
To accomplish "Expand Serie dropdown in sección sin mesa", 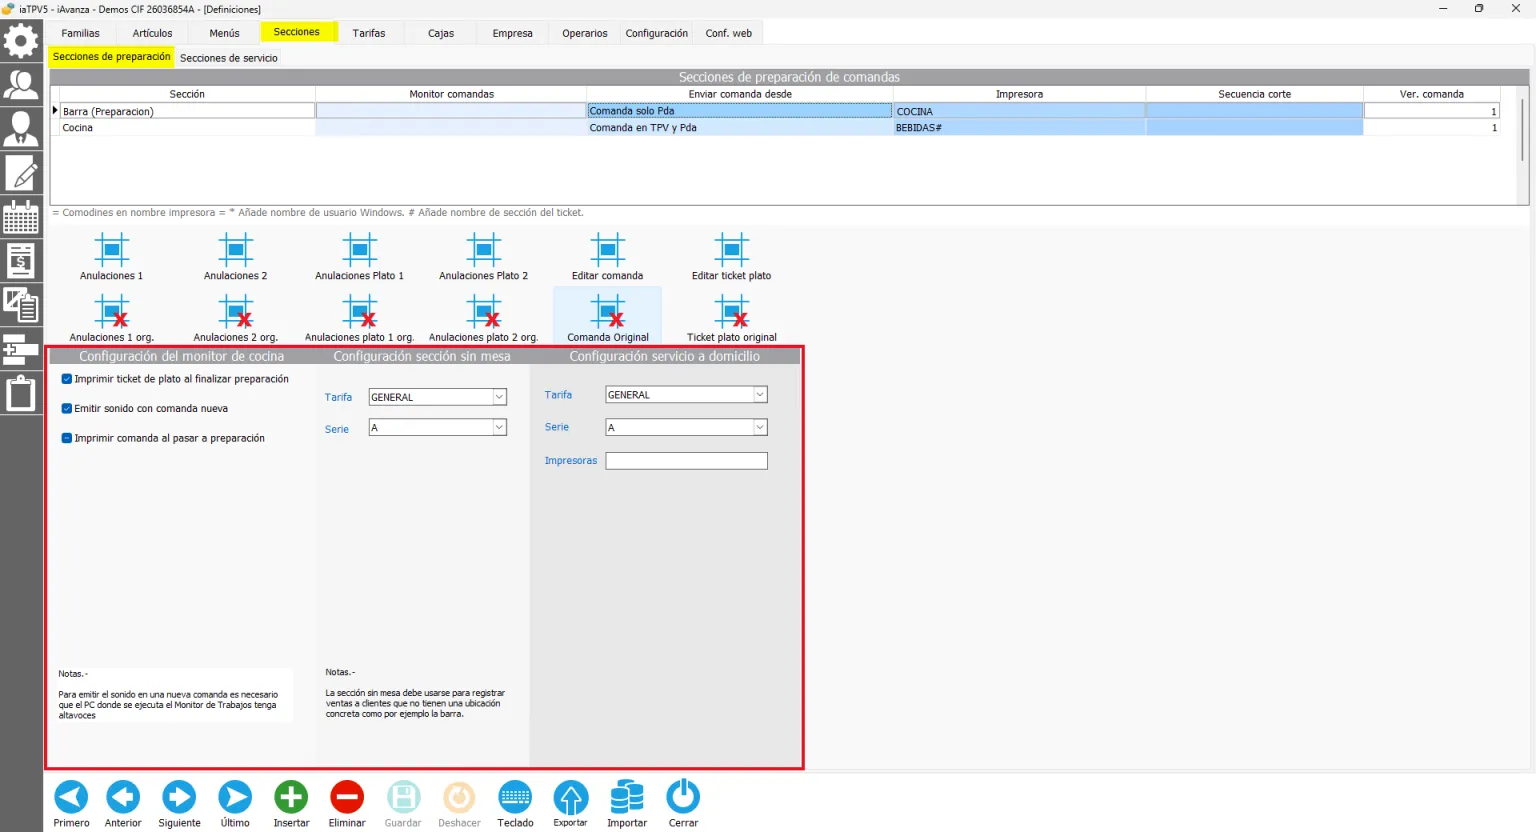I will tap(499, 427).
